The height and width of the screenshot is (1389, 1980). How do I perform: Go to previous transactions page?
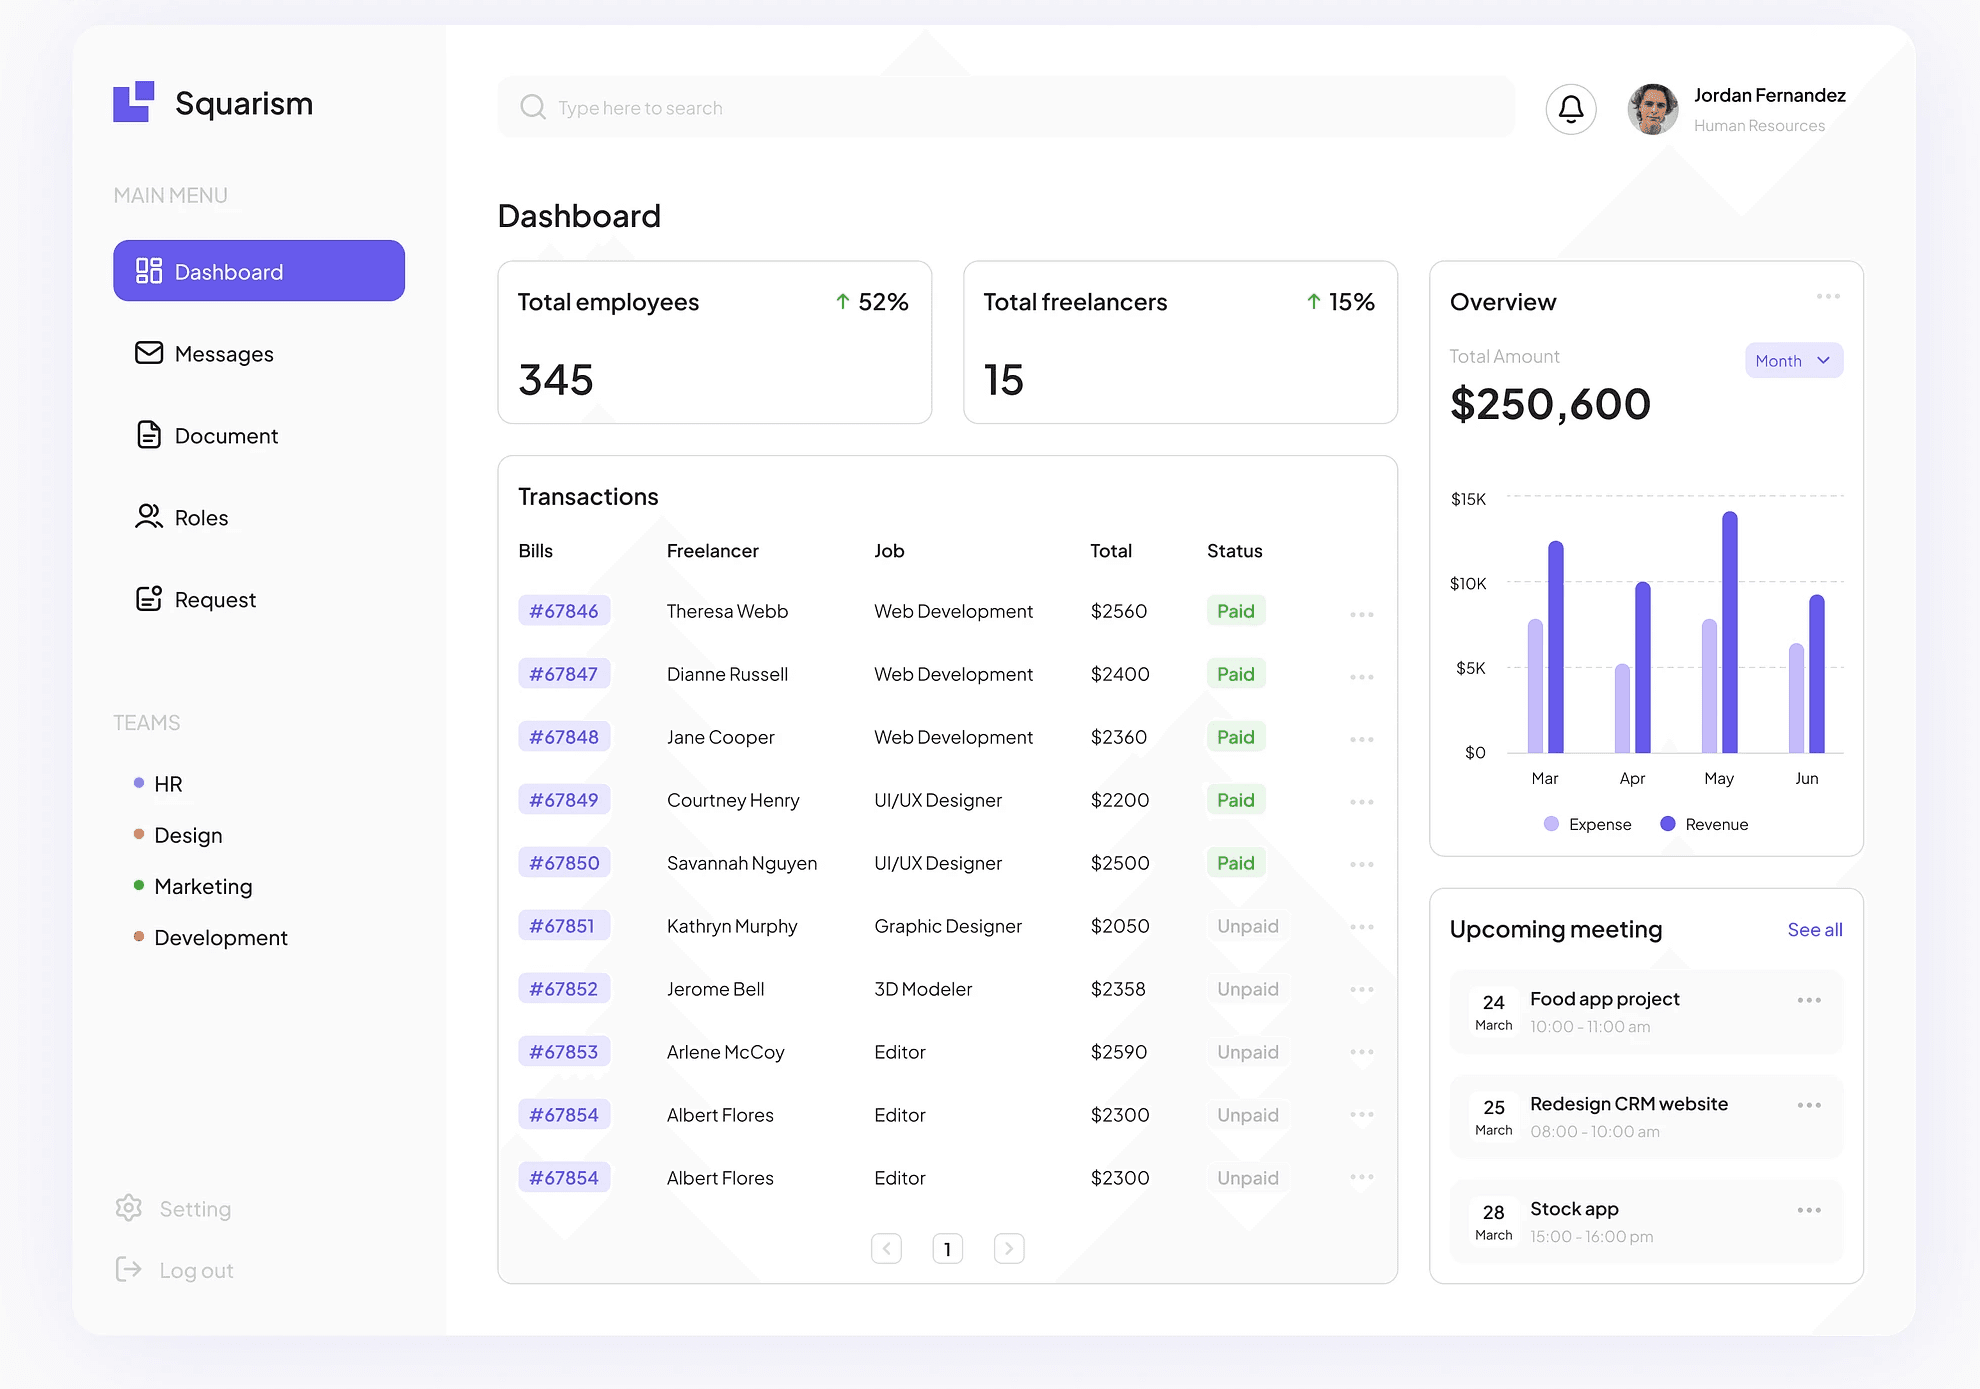click(x=886, y=1248)
